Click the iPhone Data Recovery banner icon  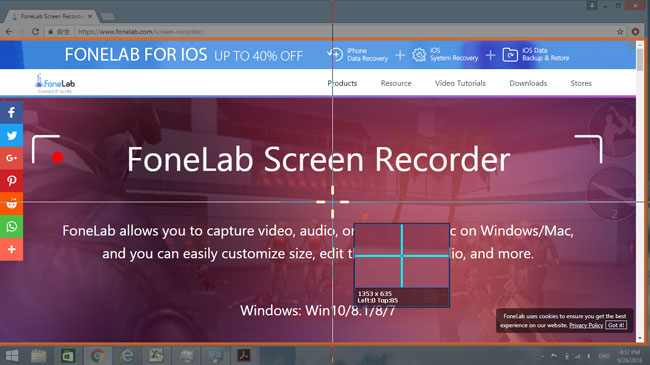coord(336,54)
